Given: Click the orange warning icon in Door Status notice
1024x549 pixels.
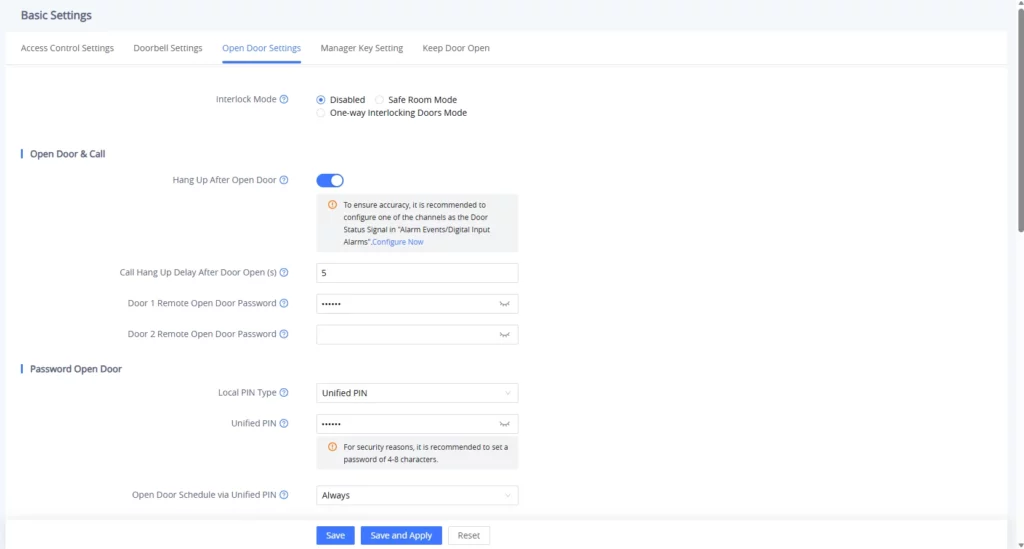Looking at the screenshot, I should point(332,204).
